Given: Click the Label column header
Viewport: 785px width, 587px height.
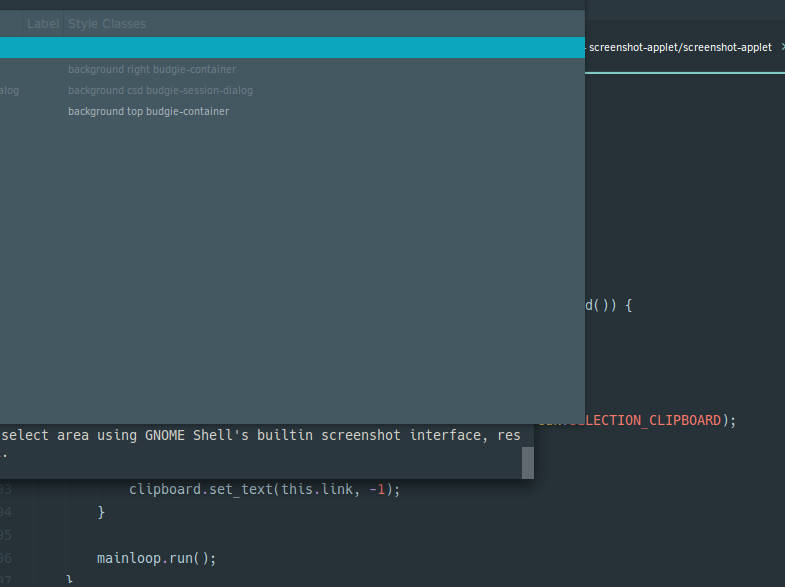Looking at the screenshot, I should [x=43, y=24].
